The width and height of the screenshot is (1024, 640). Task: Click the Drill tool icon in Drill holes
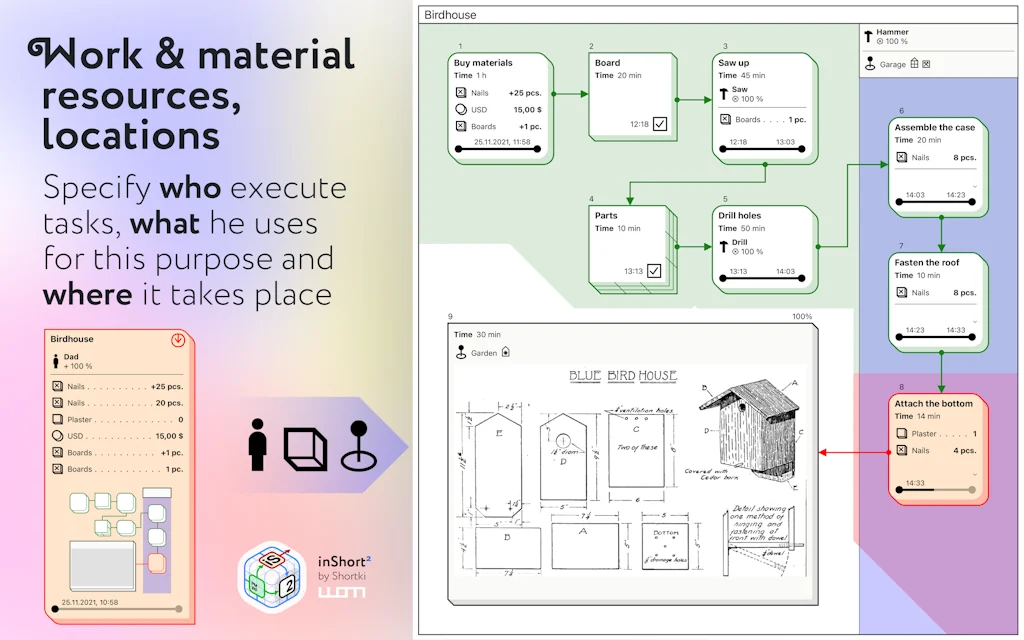pyautogui.click(x=724, y=247)
